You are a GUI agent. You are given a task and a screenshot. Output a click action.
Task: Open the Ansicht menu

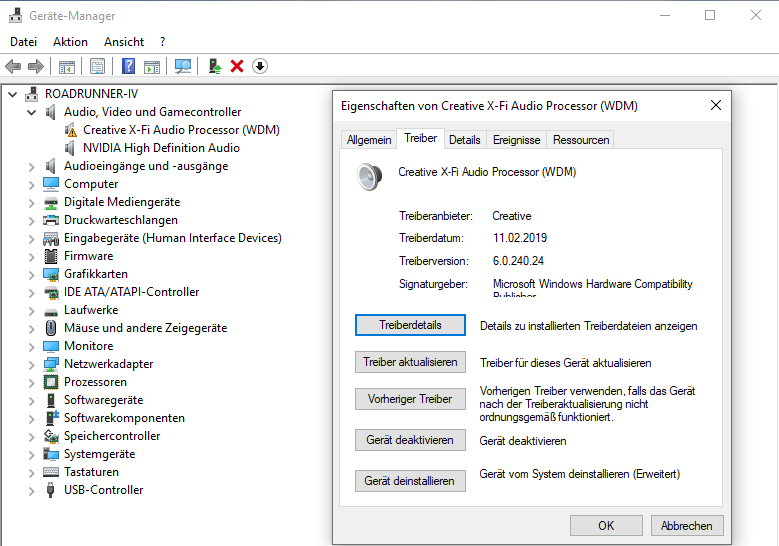click(124, 42)
